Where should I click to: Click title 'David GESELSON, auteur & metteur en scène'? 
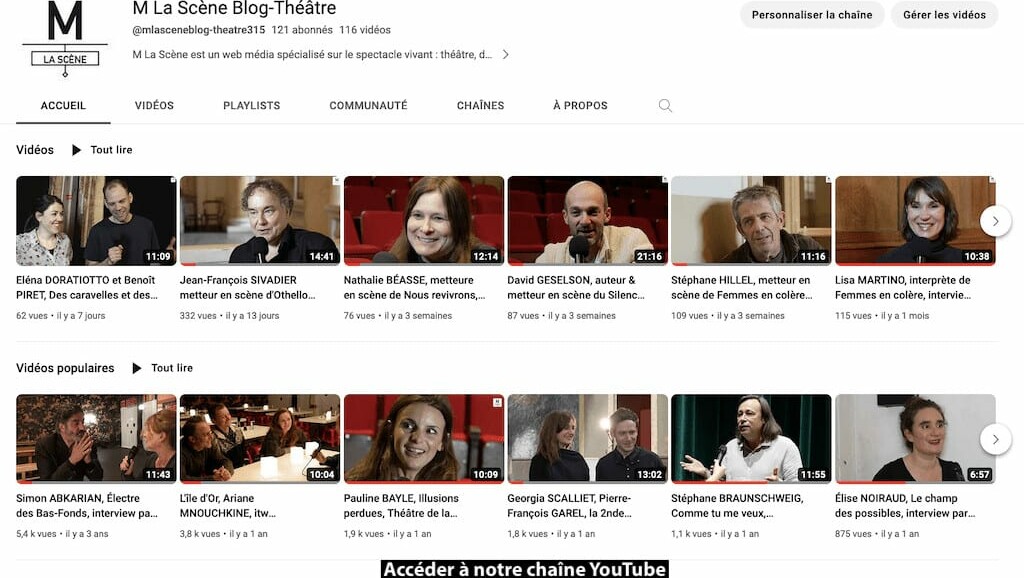coord(576,288)
